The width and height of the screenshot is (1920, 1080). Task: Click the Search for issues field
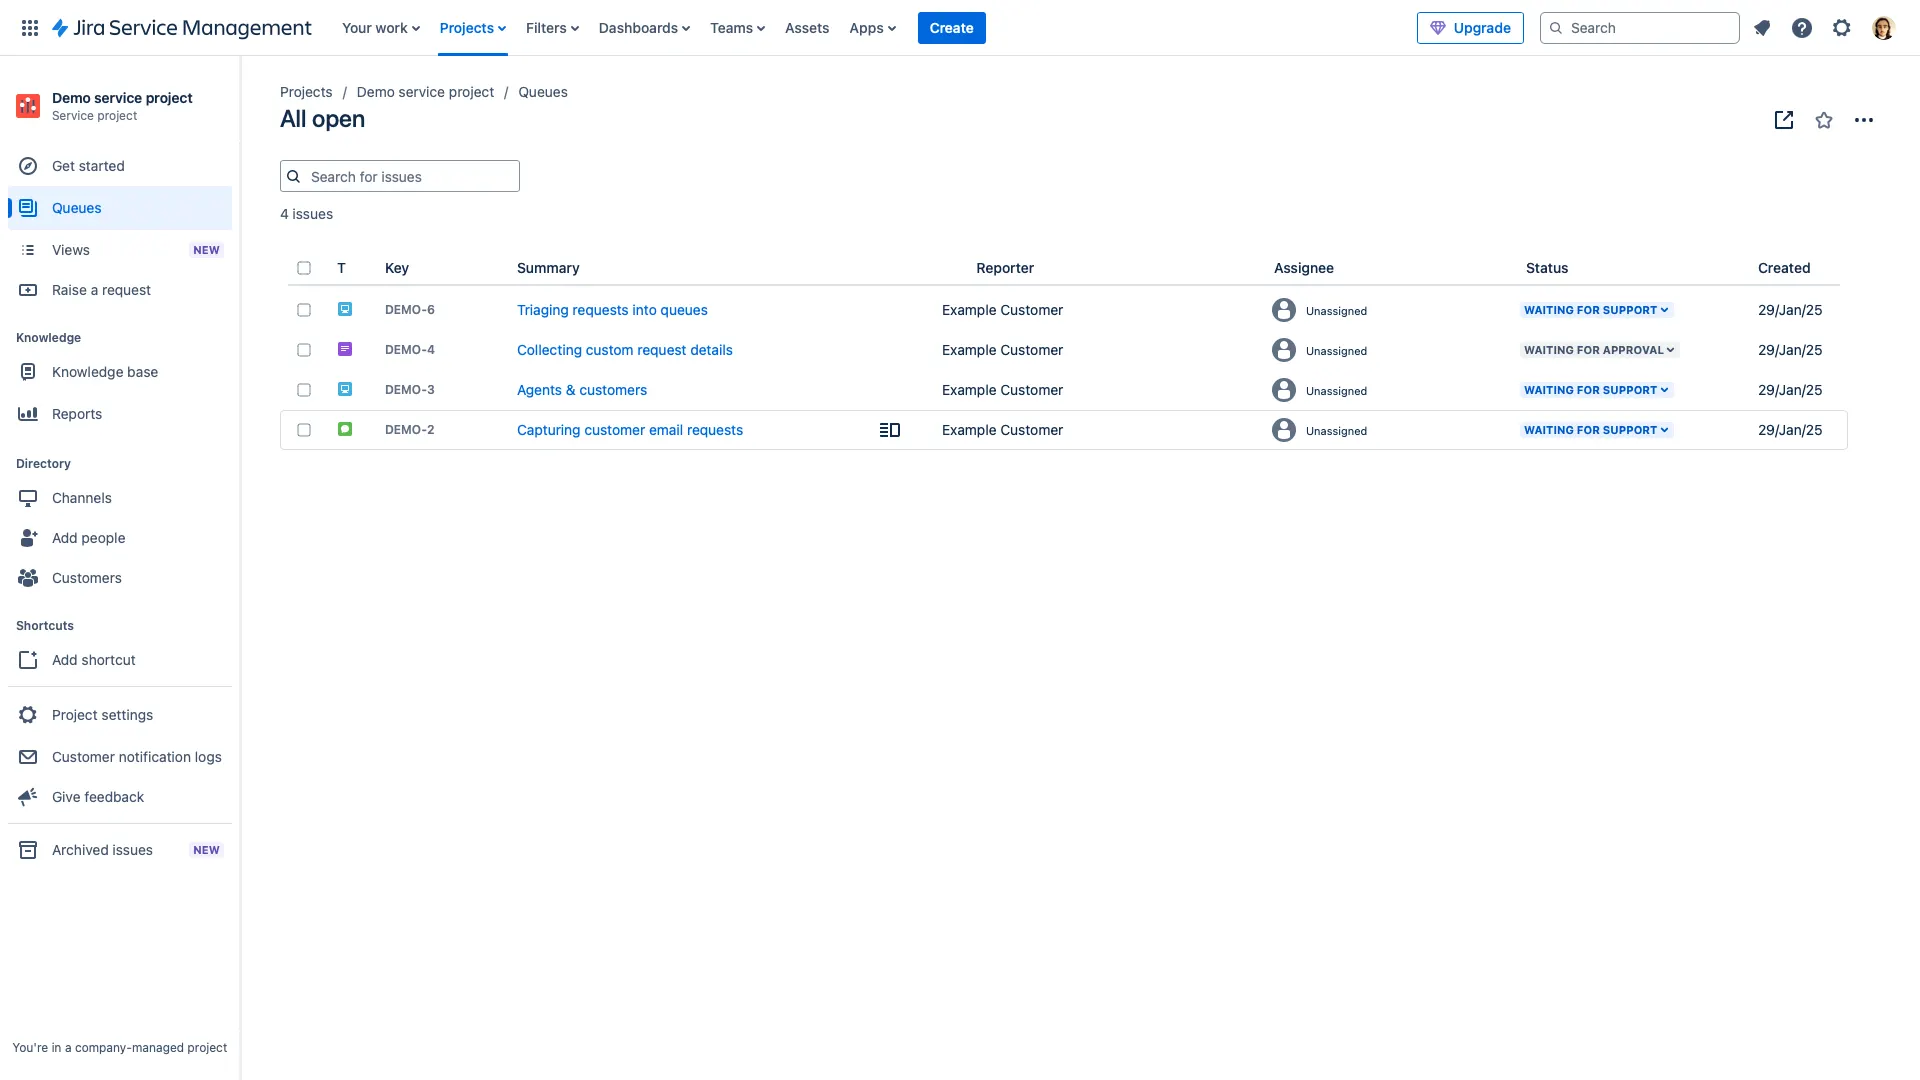pos(400,176)
